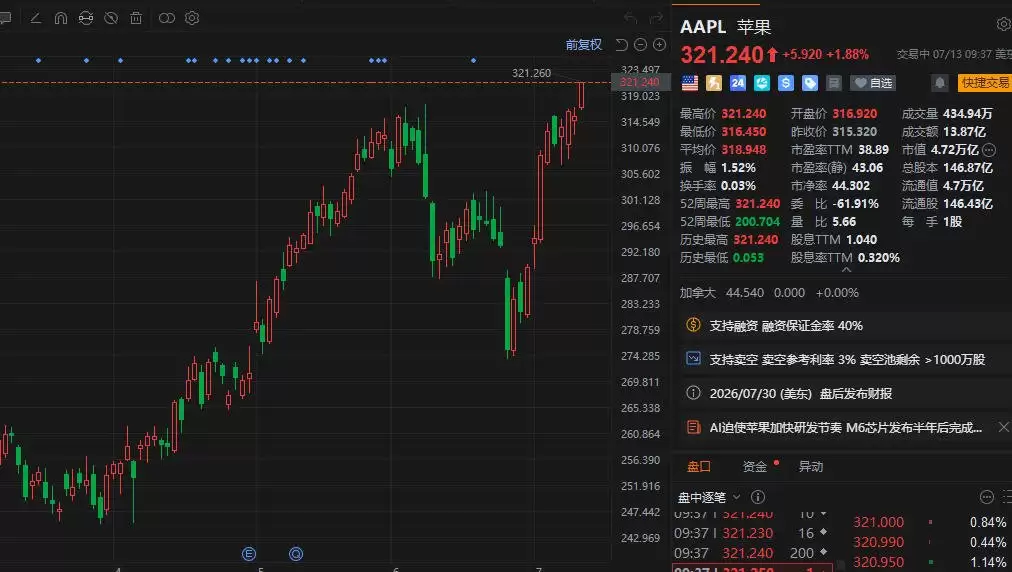Viewport: 1012px width, 572px height.
Task: Click the 历史最低 0.053 value
Action: (749, 258)
